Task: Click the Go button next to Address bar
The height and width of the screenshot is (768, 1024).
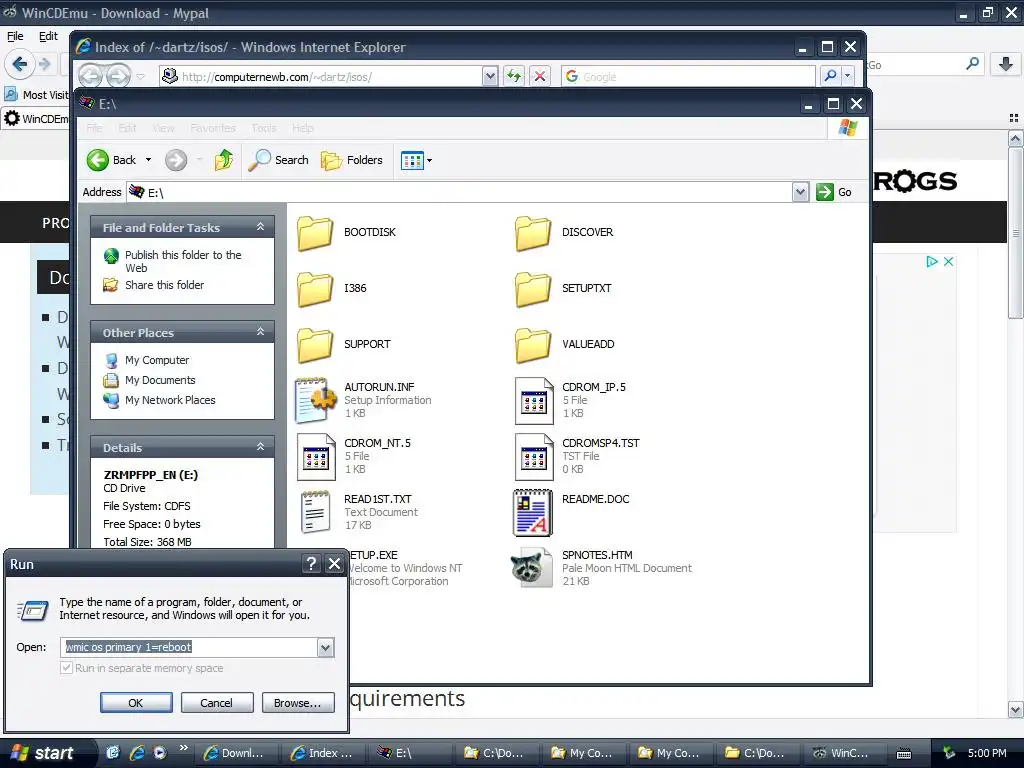Action: [x=835, y=192]
